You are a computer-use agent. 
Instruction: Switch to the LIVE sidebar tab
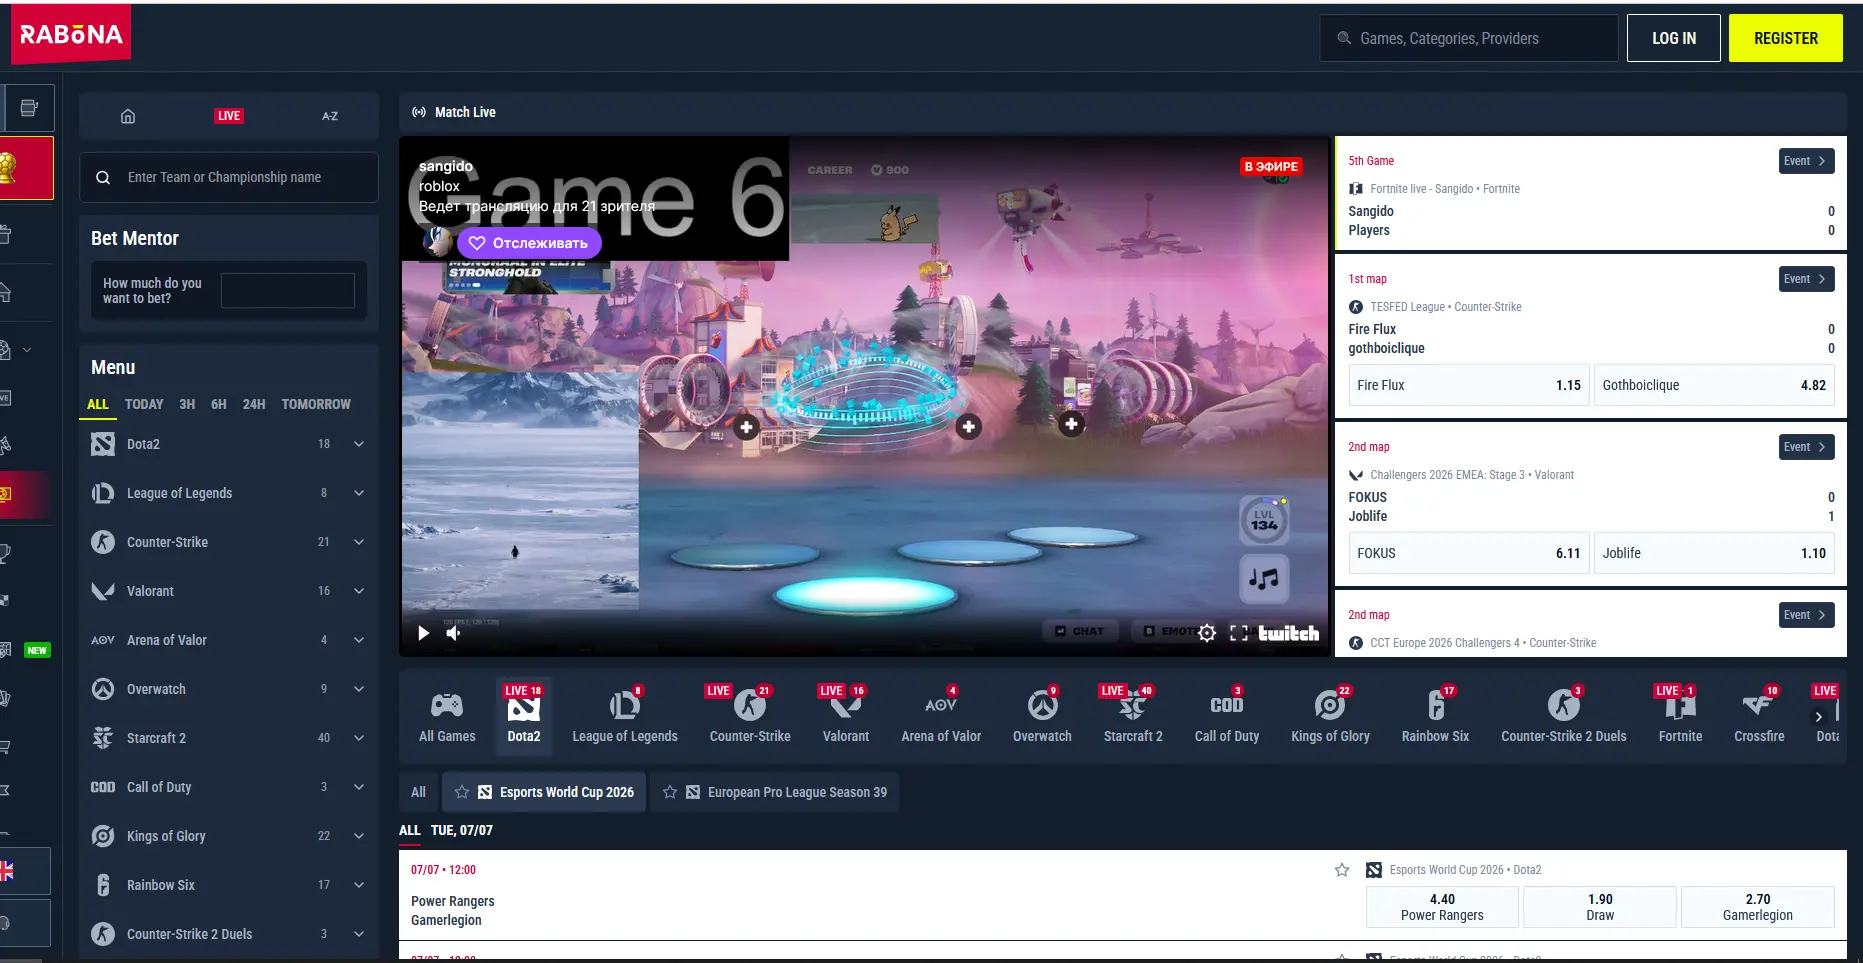tap(229, 116)
